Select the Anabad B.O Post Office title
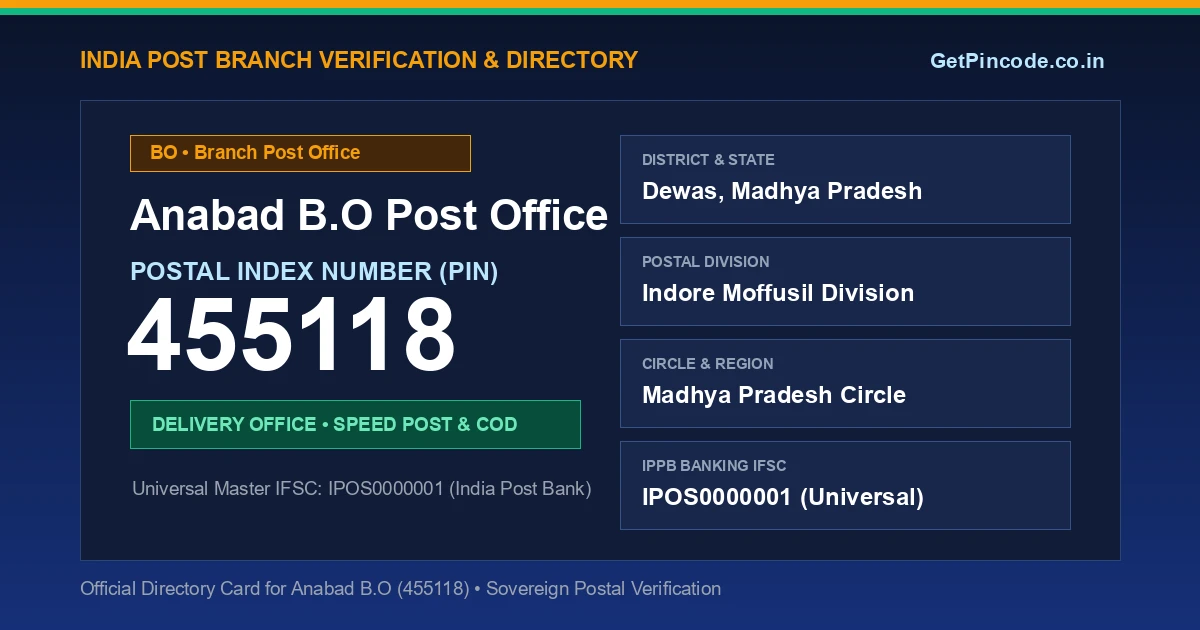 (x=369, y=216)
